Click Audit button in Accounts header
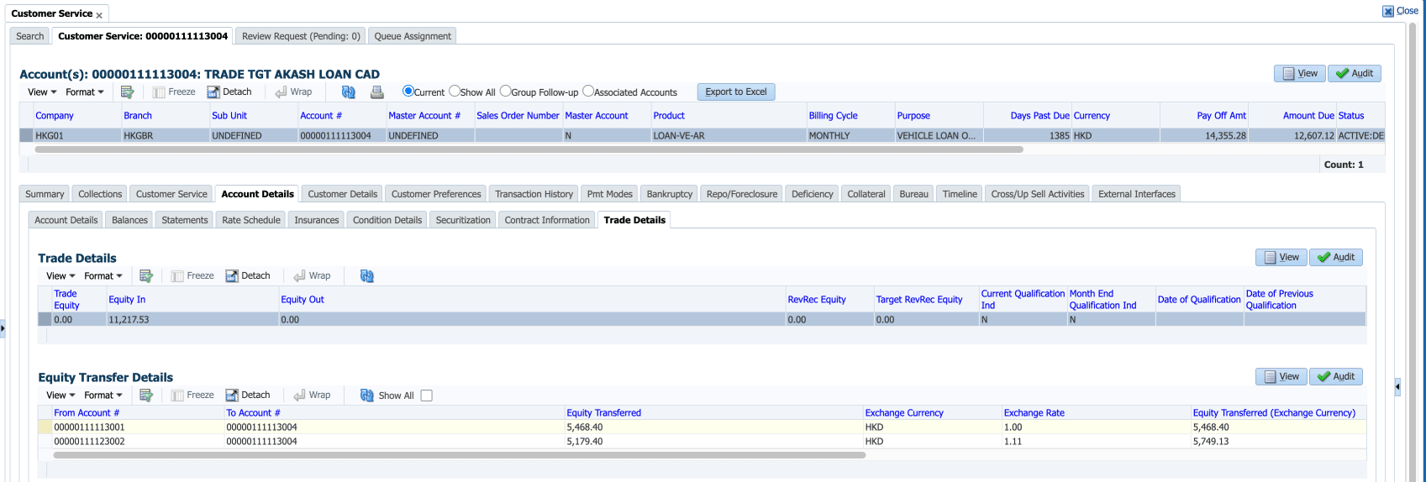Image resolution: width=1426 pixels, height=482 pixels. pyautogui.click(x=1354, y=73)
